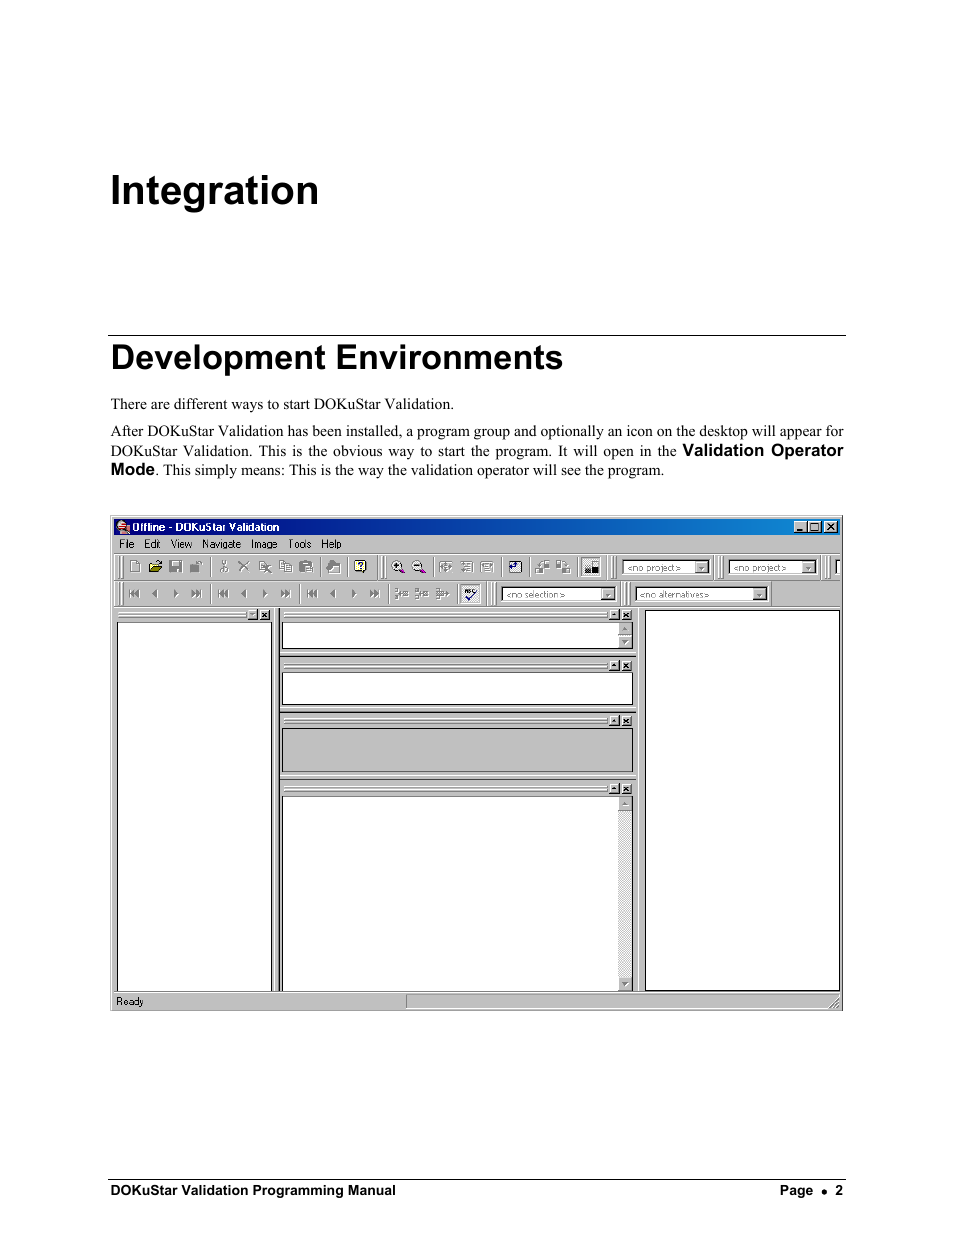Viewport: 954px width, 1235px height.
Task: Click the Open folder toolbar icon
Action: tap(155, 567)
